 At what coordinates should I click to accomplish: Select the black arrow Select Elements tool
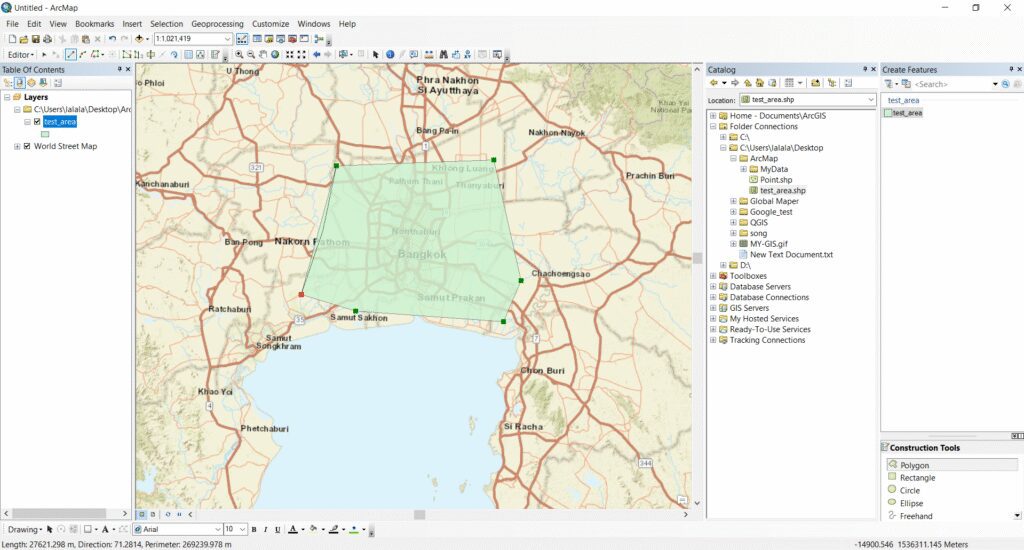[376, 55]
